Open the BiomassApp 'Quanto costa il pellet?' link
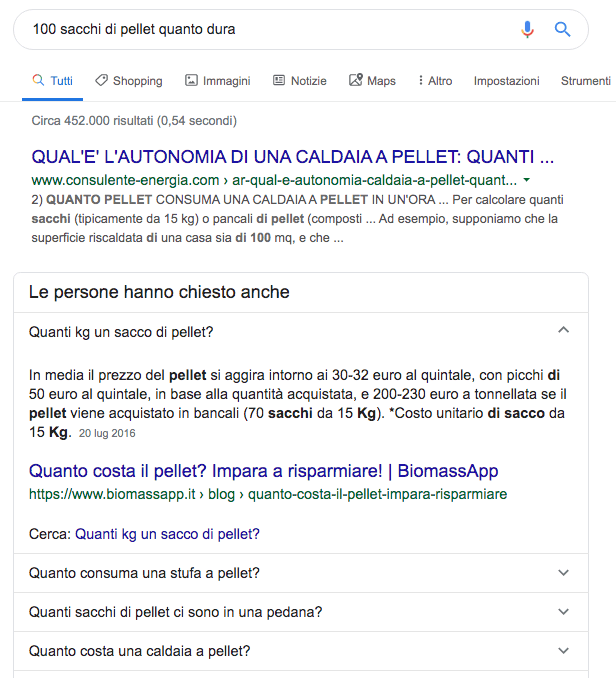 [x=263, y=471]
